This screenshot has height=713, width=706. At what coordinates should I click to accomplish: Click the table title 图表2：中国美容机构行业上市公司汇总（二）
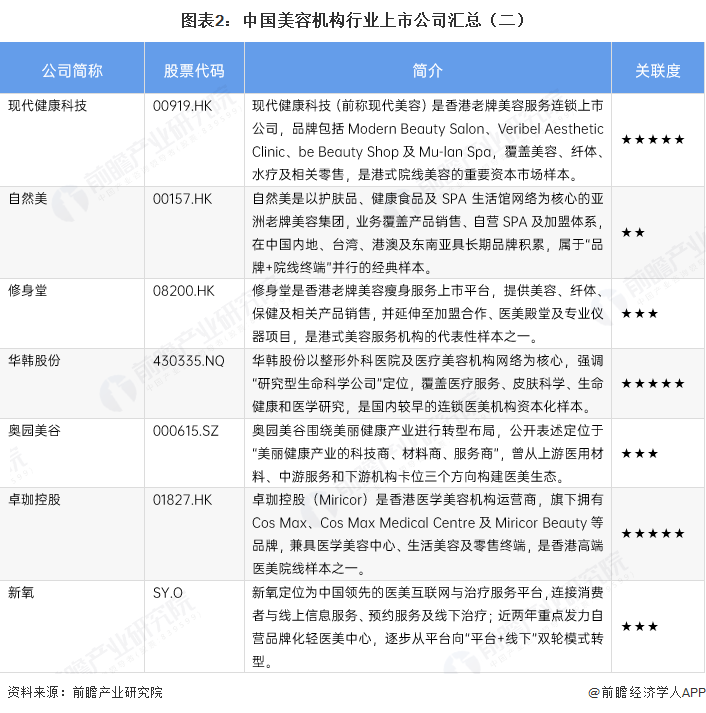coord(353,20)
